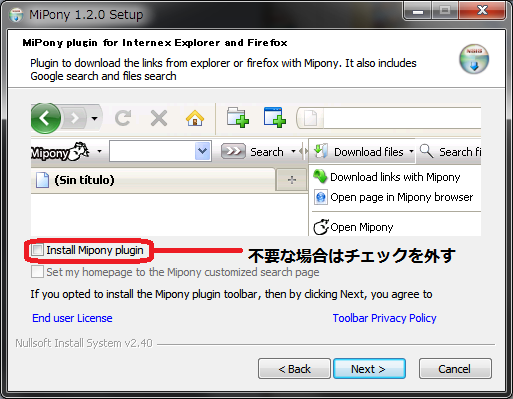Image resolution: width=513 pixels, height=399 pixels.
Task: Click the home house icon
Action: point(195,118)
